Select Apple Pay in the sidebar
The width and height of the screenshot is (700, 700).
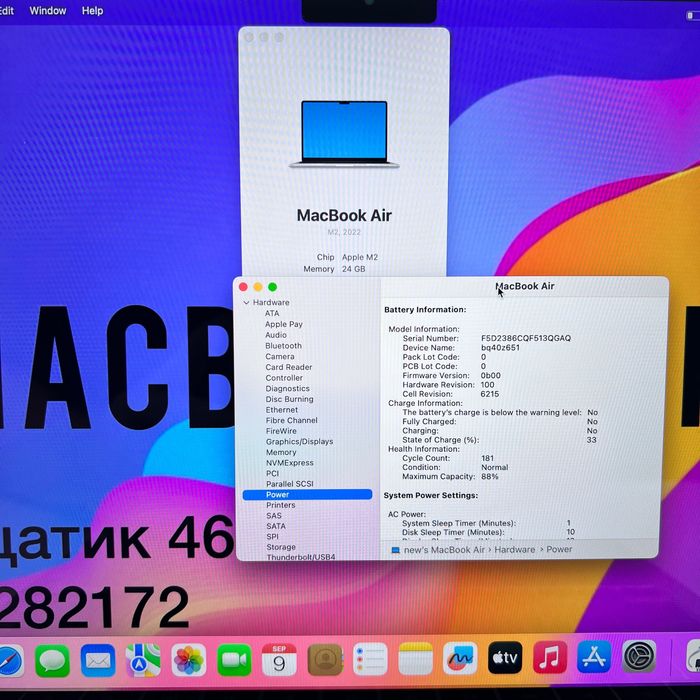pyautogui.click(x=284, y=324)
